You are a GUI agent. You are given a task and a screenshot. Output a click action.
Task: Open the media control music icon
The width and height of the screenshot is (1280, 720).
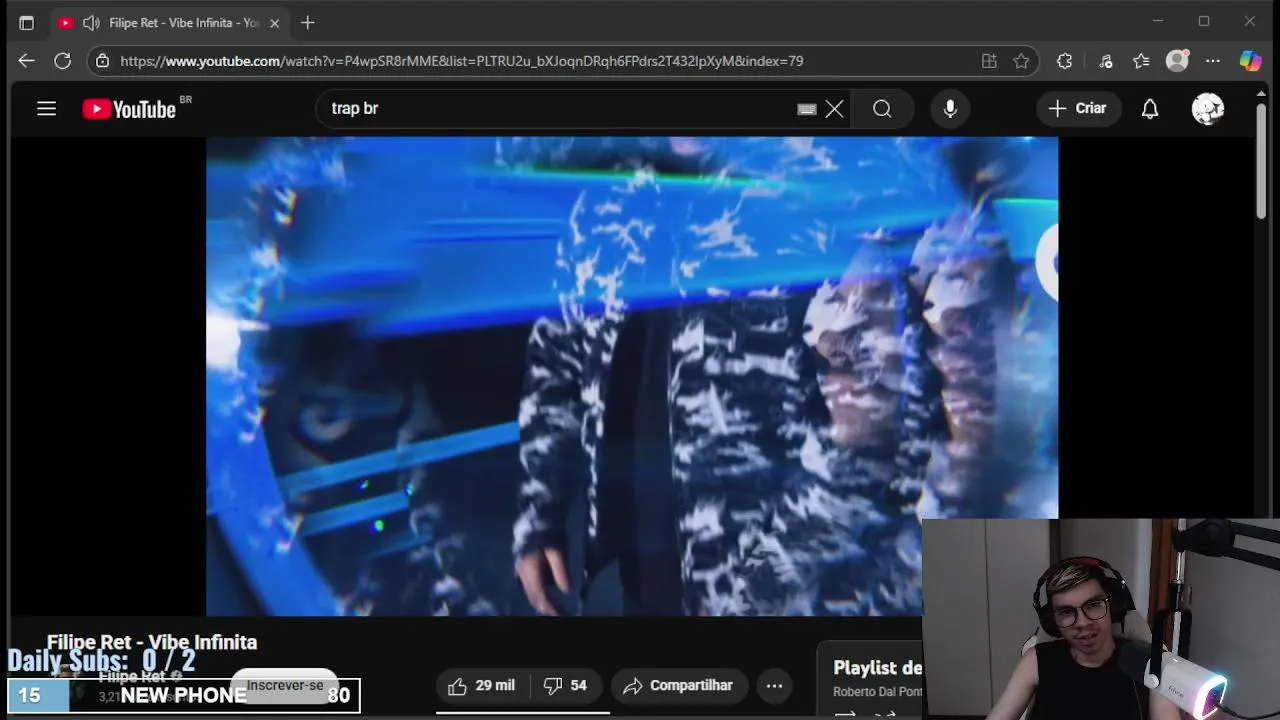(1106, 61)
